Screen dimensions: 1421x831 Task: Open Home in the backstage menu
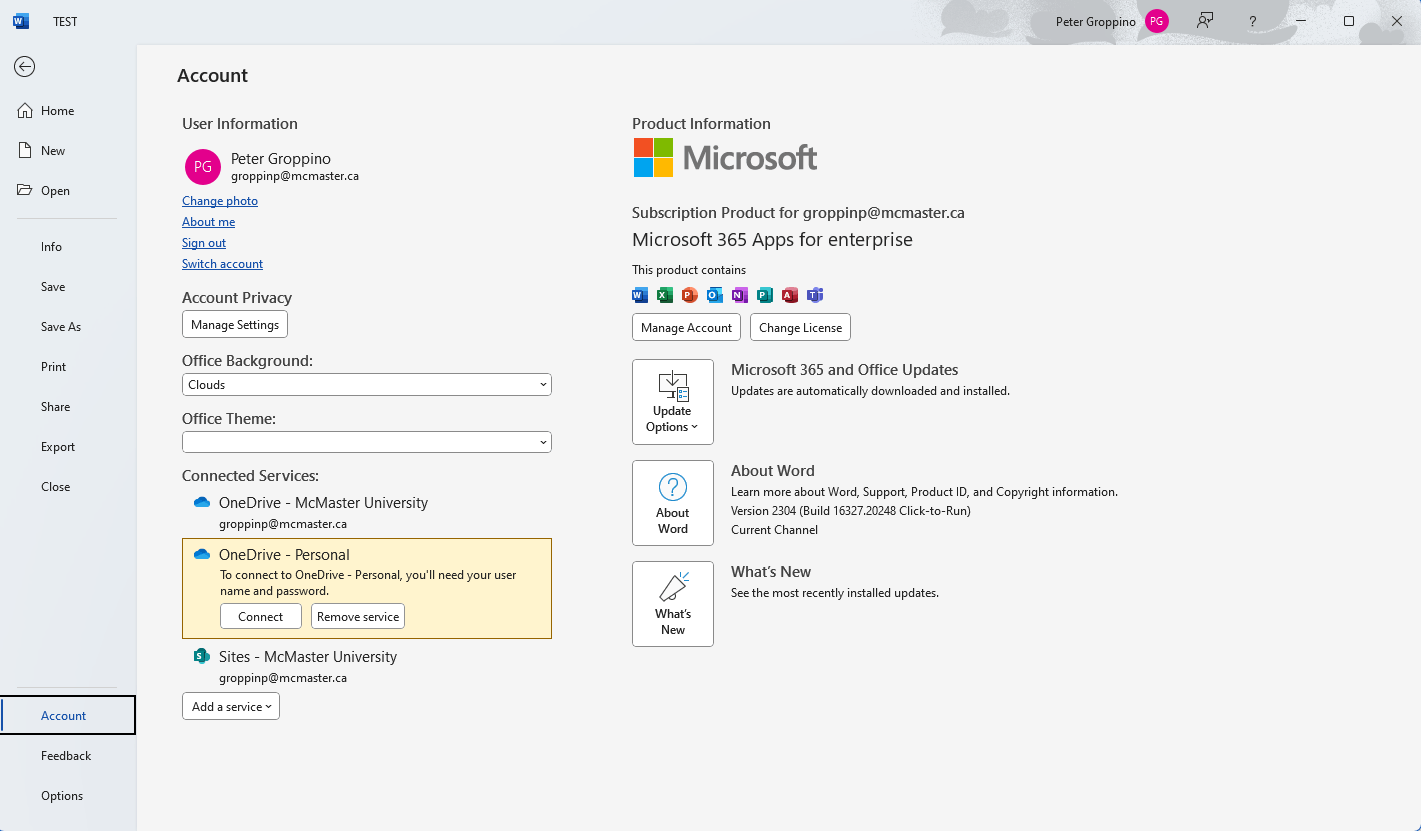click(x=68, y=111)
